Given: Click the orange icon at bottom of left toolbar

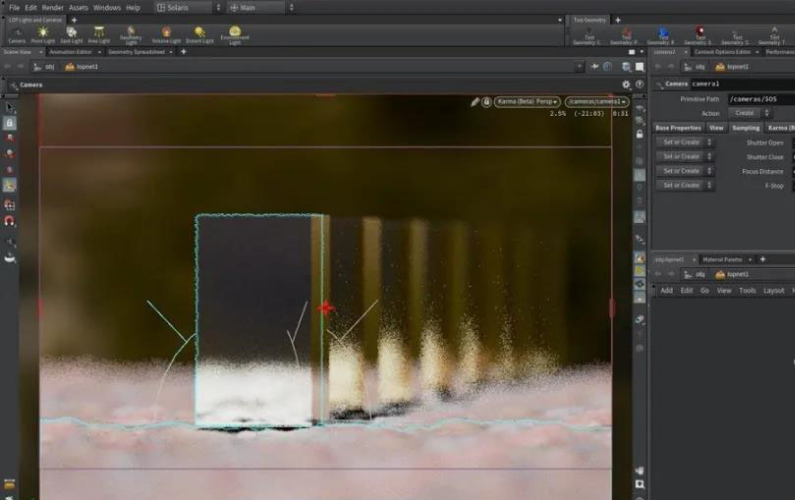Looking at the screenshot, I should tap(9, 484).
